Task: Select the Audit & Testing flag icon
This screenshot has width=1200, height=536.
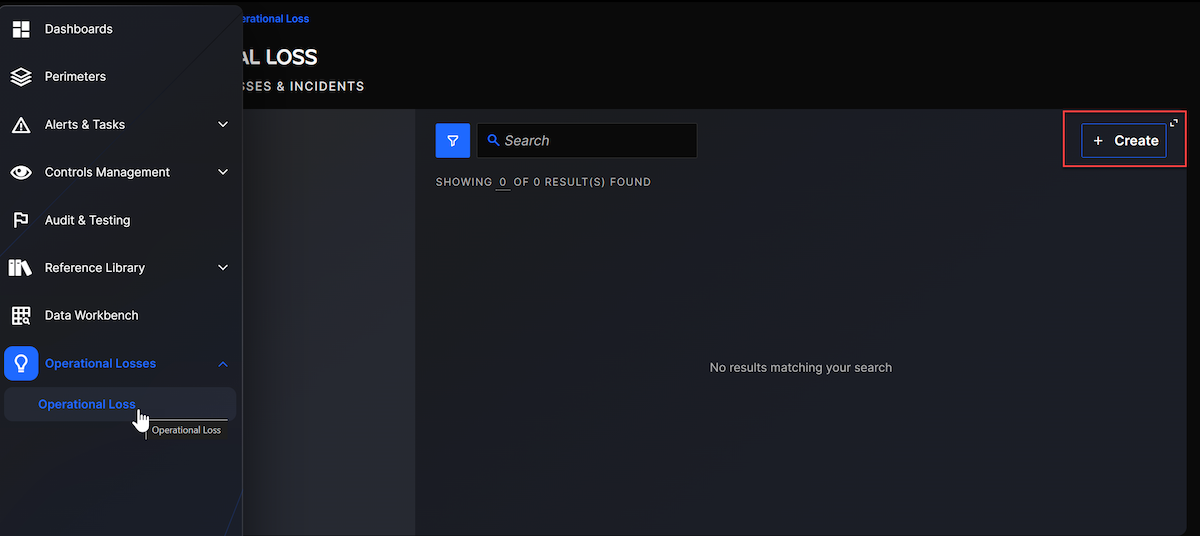Action: [x=21, y=220]
